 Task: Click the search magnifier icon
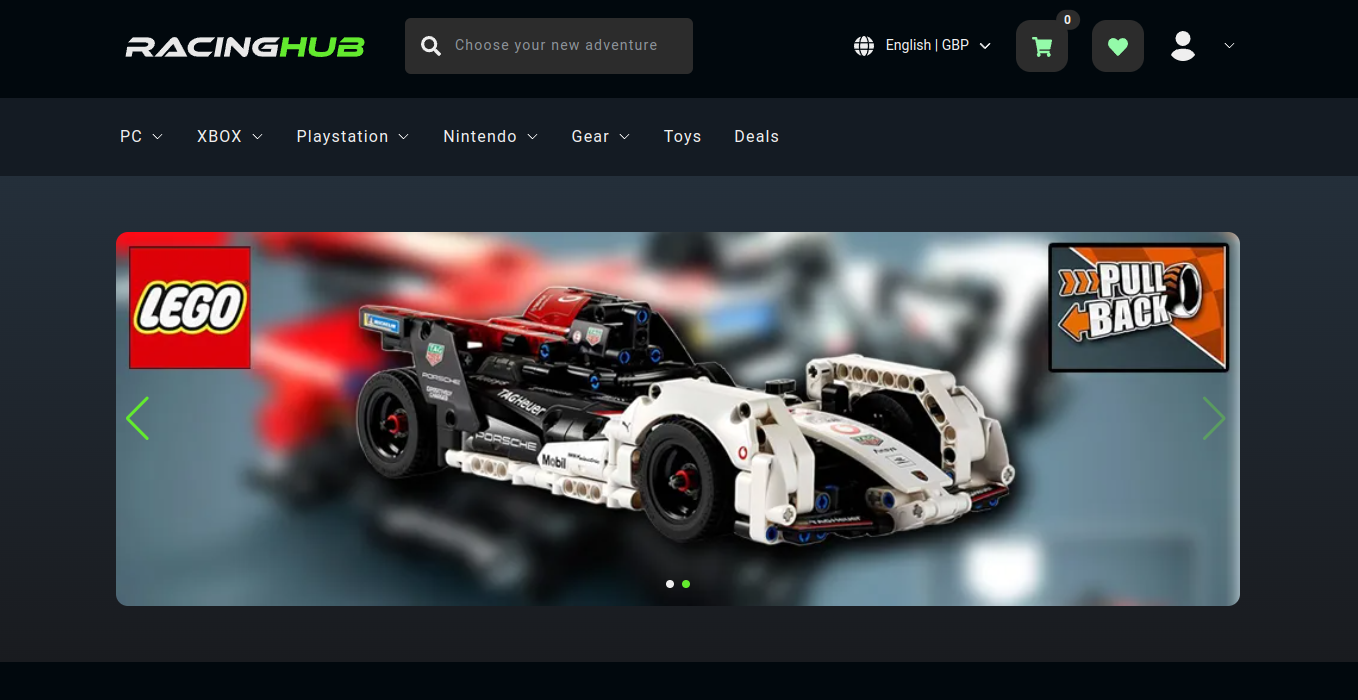click(x=431, y=46)
